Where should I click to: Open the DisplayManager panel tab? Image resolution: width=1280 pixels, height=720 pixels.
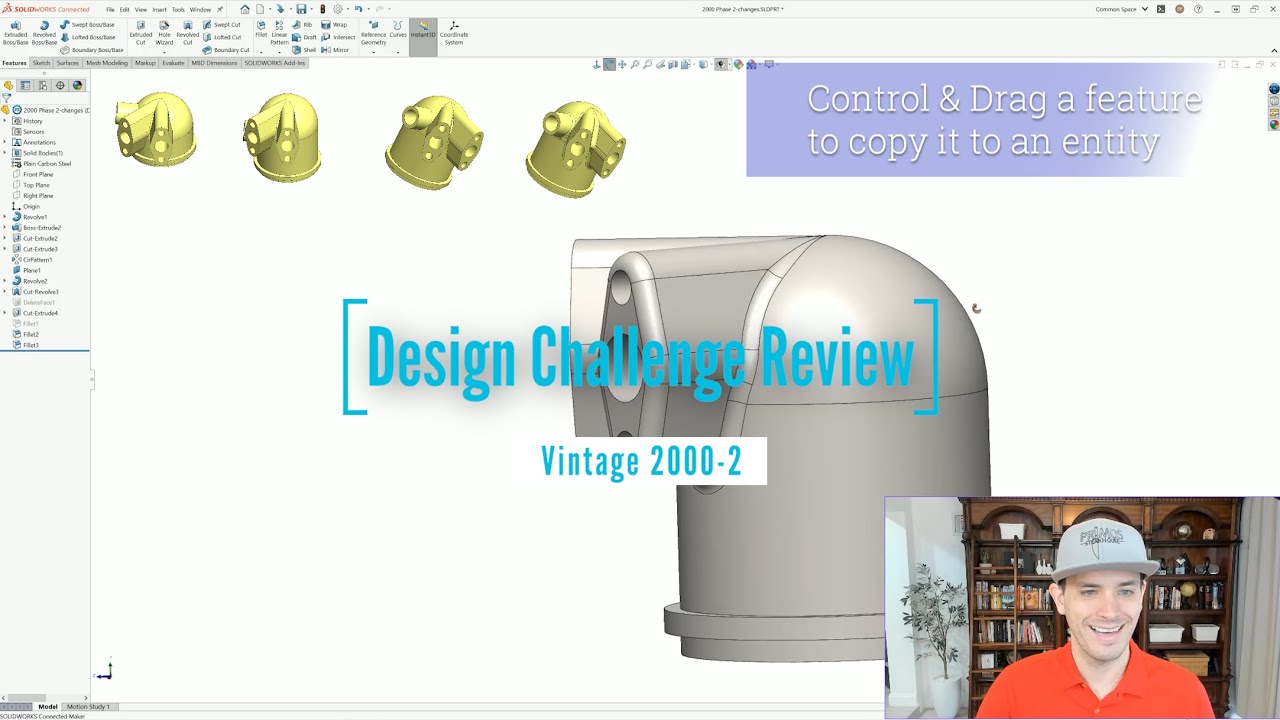click(x=77, y=85)
